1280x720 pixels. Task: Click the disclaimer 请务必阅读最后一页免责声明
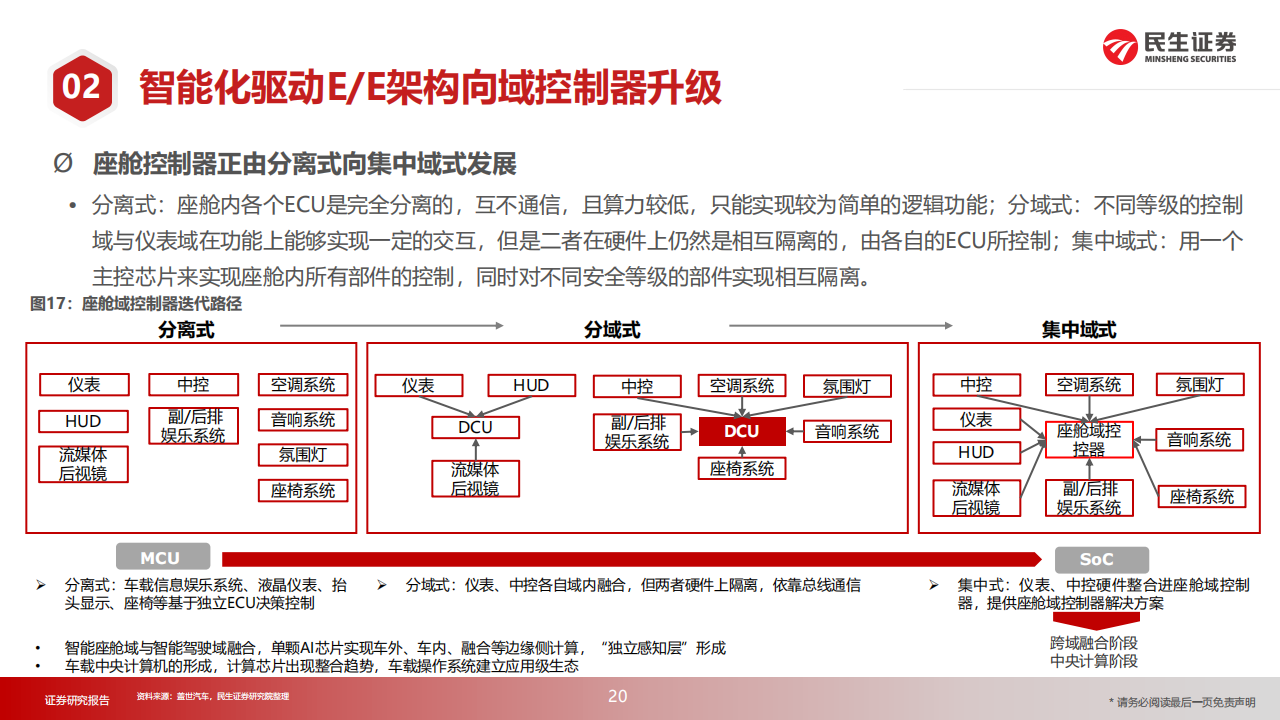click(x=1182, y=701)
